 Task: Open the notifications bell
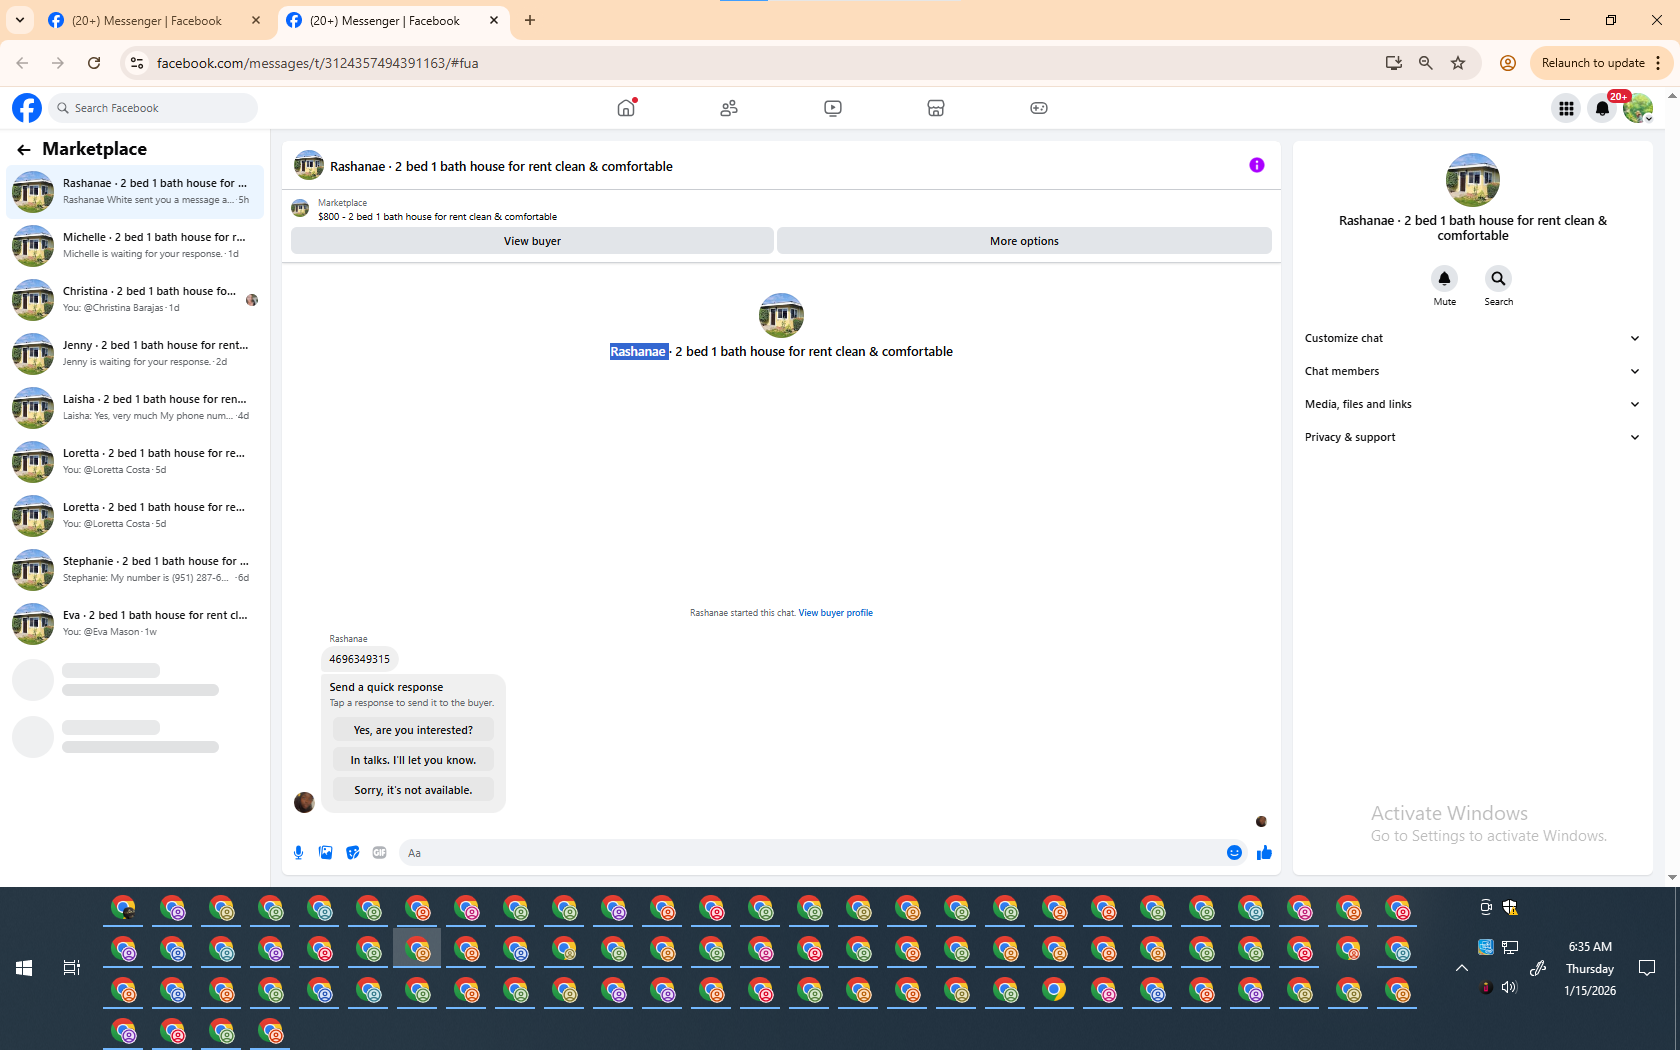pyautogui.click(x=1602, y=108)
